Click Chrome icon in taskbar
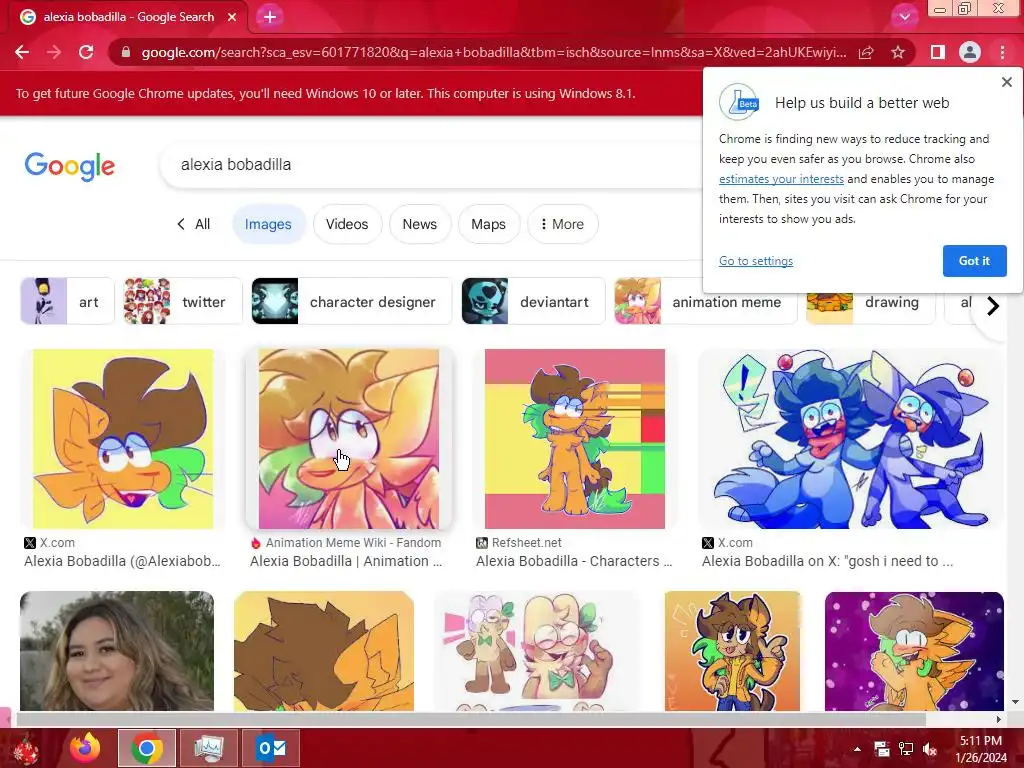This screenshot has width=1024, height=768. (147, 748)
